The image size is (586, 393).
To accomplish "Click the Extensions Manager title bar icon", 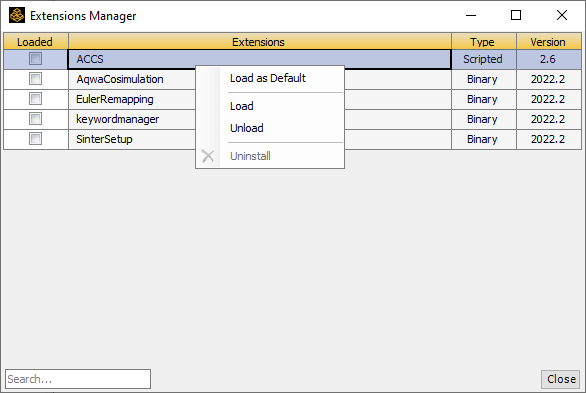I will [17, 16].
